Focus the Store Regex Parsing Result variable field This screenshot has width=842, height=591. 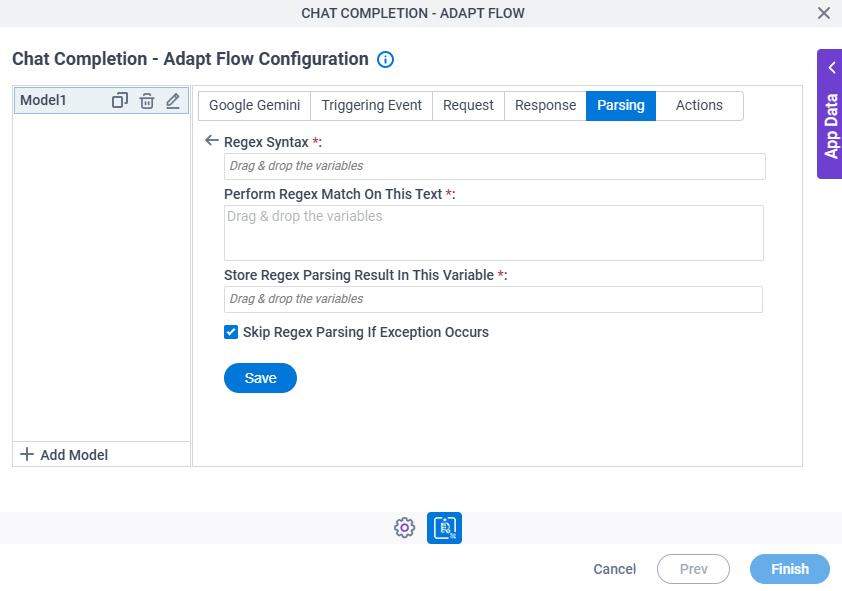[x=493, y=300]
